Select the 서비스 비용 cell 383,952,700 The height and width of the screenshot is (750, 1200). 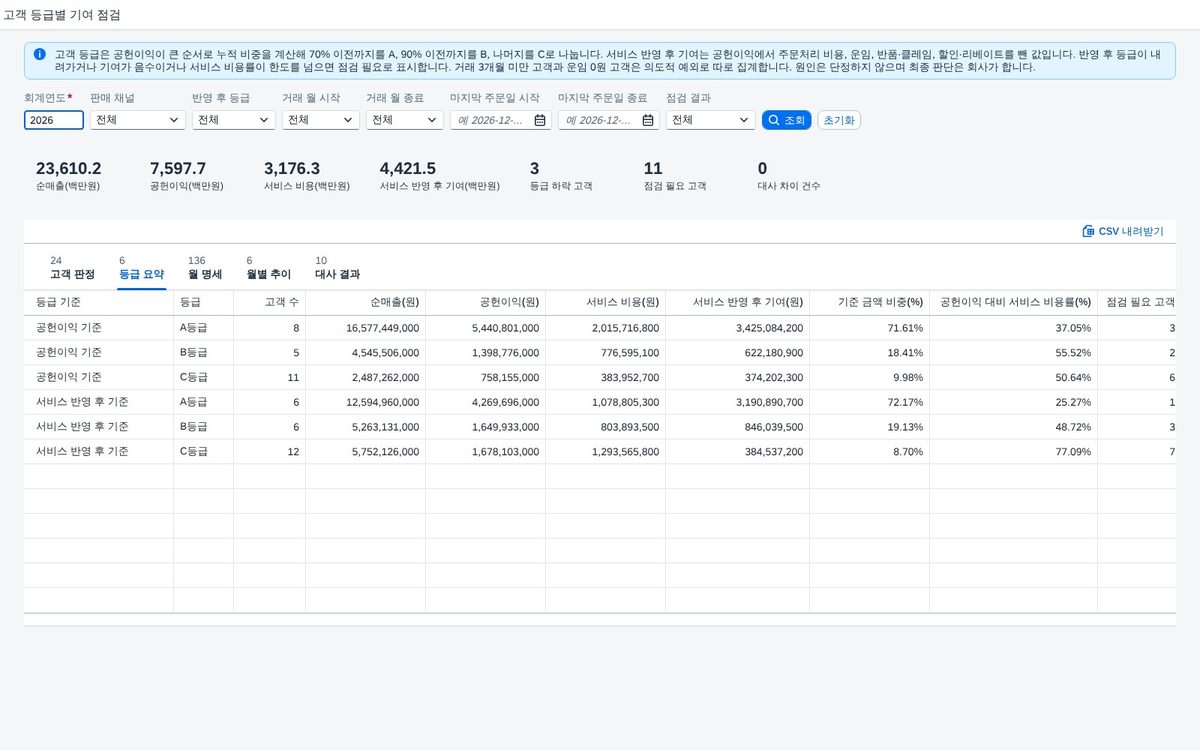pos(629,378)
